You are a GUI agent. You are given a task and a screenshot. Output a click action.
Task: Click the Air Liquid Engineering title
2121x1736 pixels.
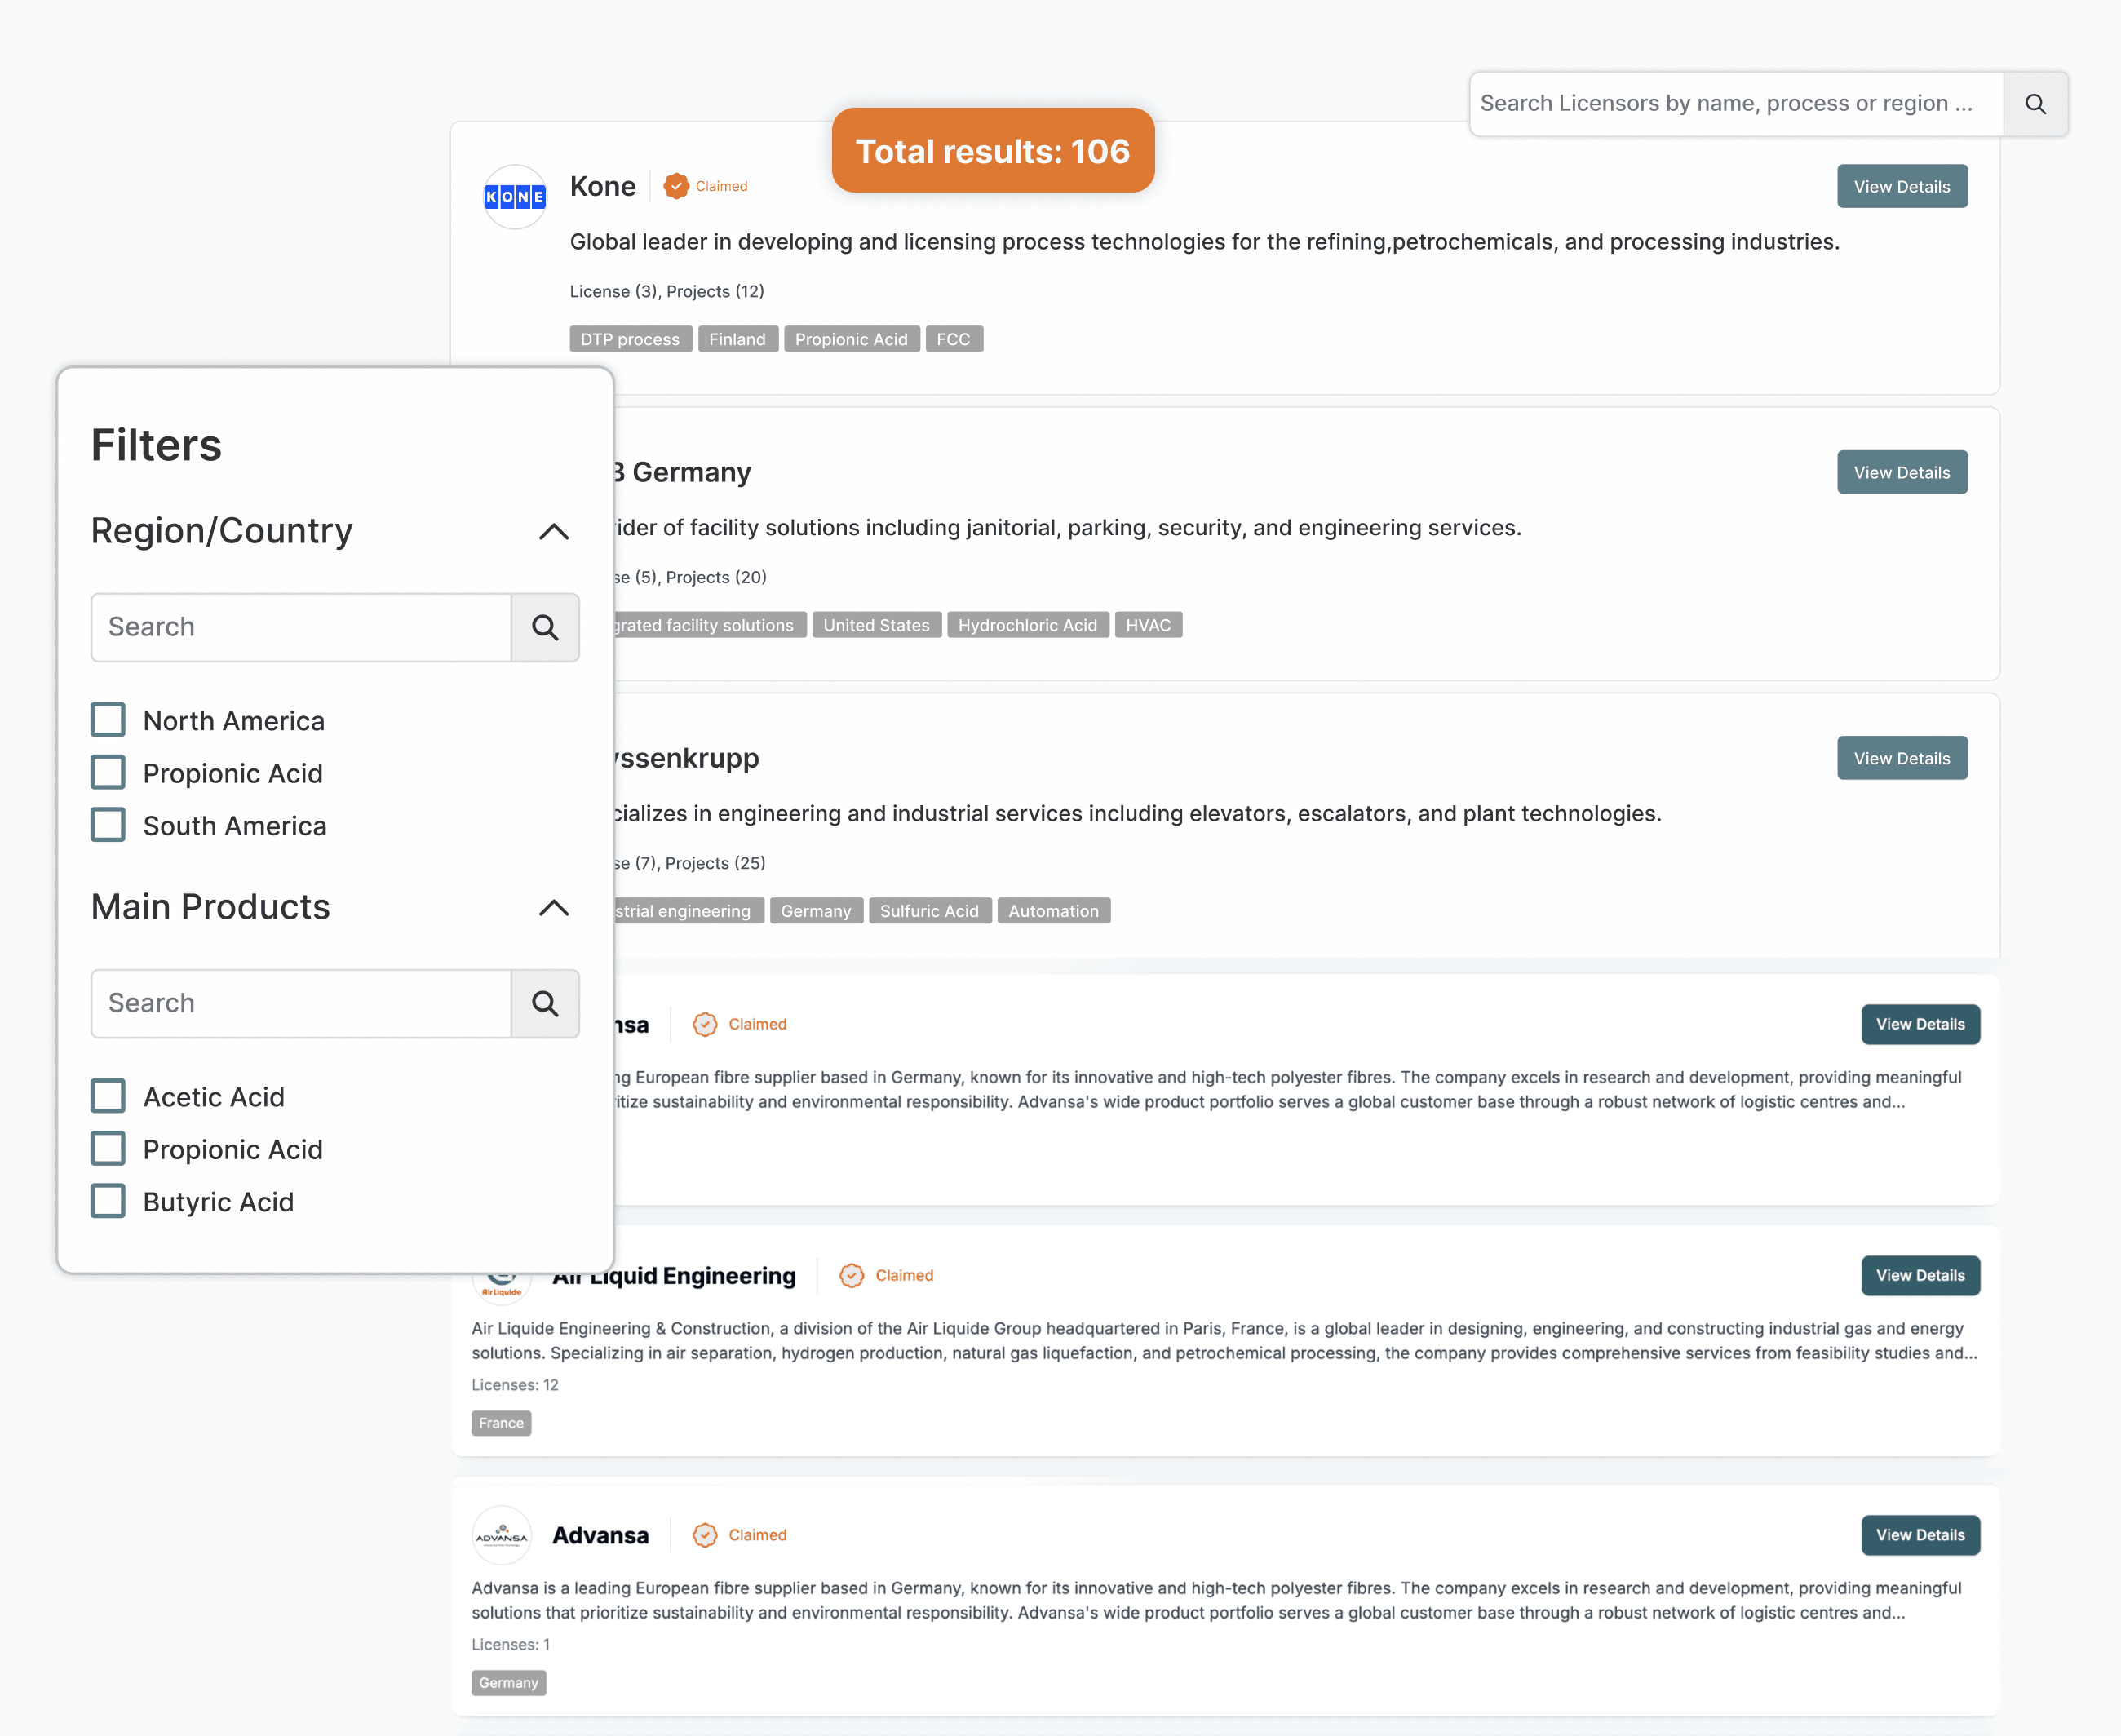pyautogui.click(x=674, y=1275)
